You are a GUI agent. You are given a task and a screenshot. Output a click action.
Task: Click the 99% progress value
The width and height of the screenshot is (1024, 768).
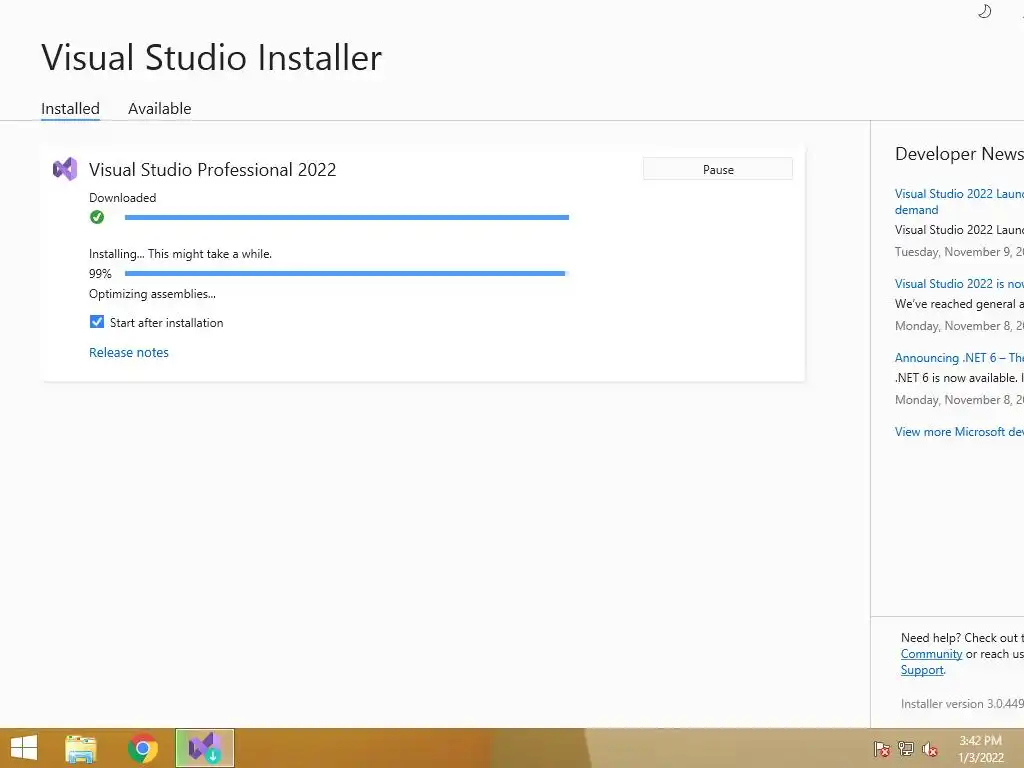click(101, 274)
